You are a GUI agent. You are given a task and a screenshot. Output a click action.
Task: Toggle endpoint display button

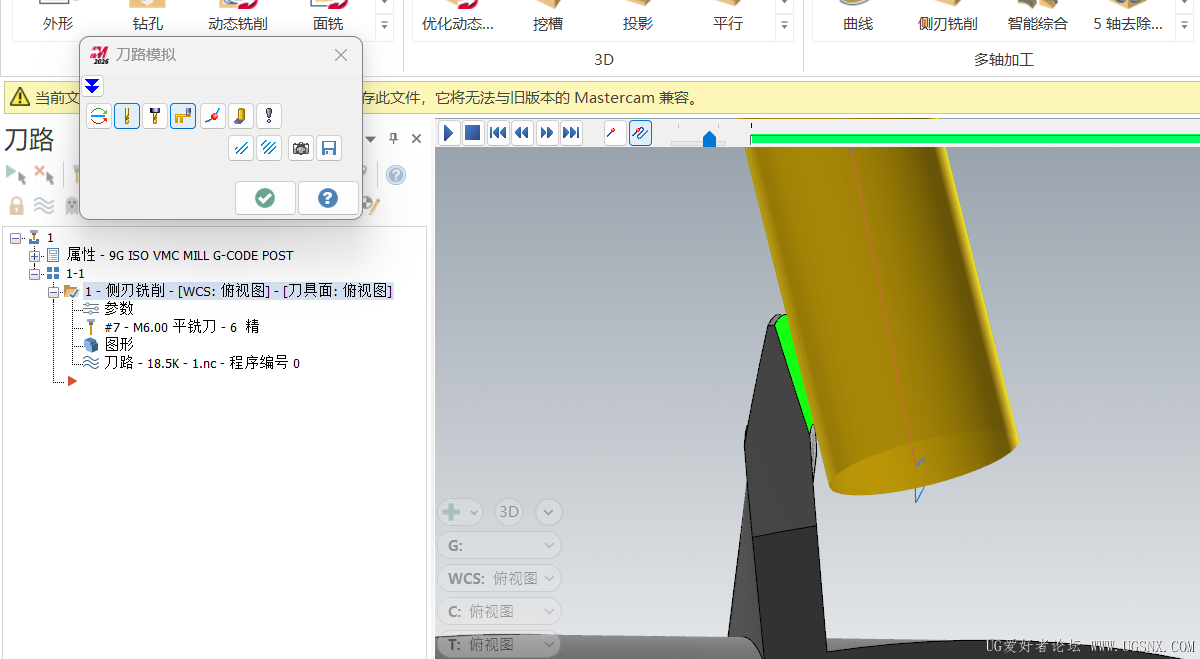click(x=212, y=116)
